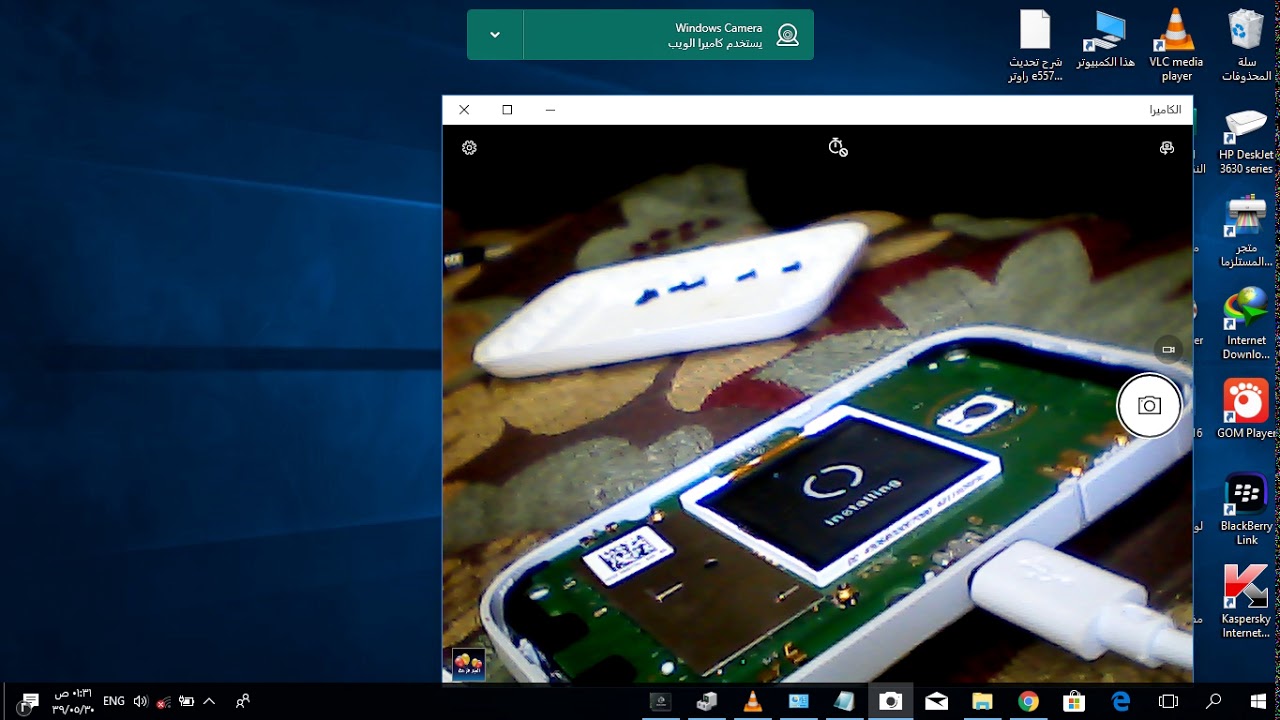Launch Kaspersky Internet Security shortcut
Image resolution: width=1280 pixels, height=720 pixels.
click(x=1246, y=602)
